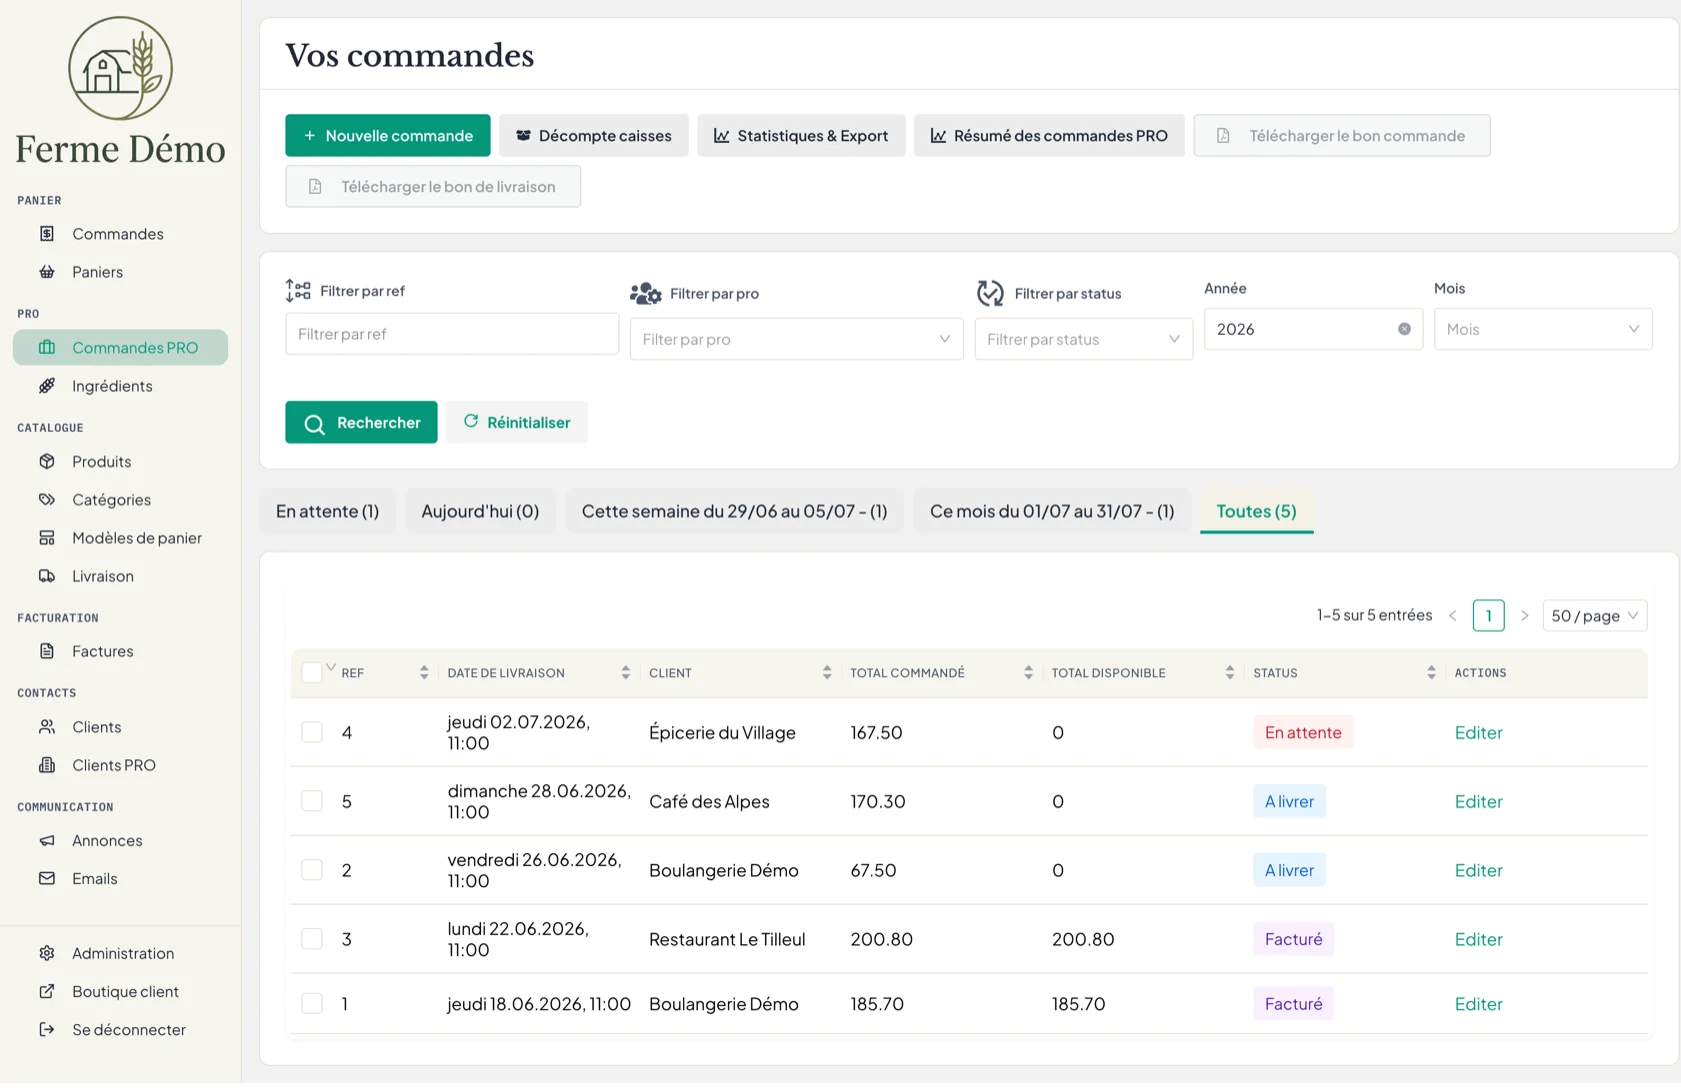Select the checkbox for order ref 1

pos(312,1003)
